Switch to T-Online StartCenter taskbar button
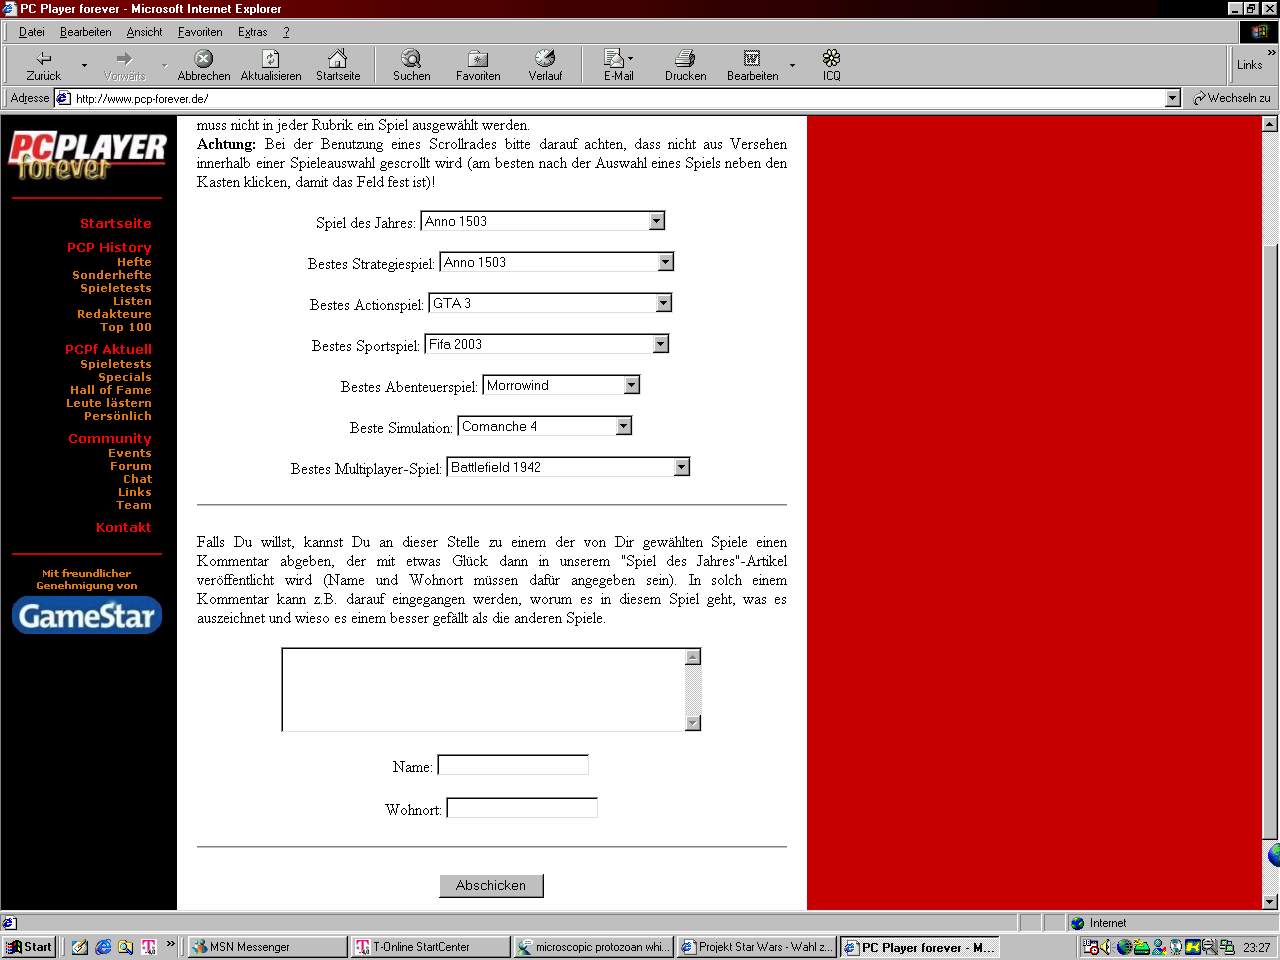Viewport: 1280px width, 960px height. (x=430, y=947)
